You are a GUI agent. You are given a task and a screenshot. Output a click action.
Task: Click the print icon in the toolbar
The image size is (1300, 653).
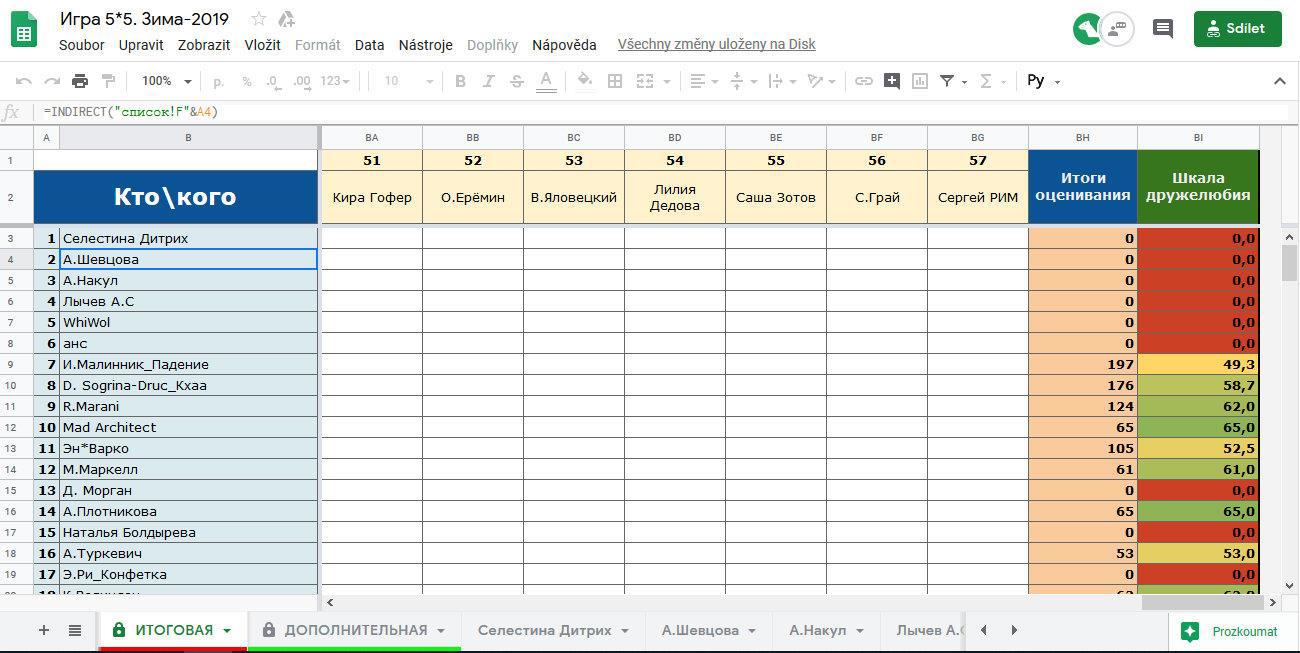point(80,81)
